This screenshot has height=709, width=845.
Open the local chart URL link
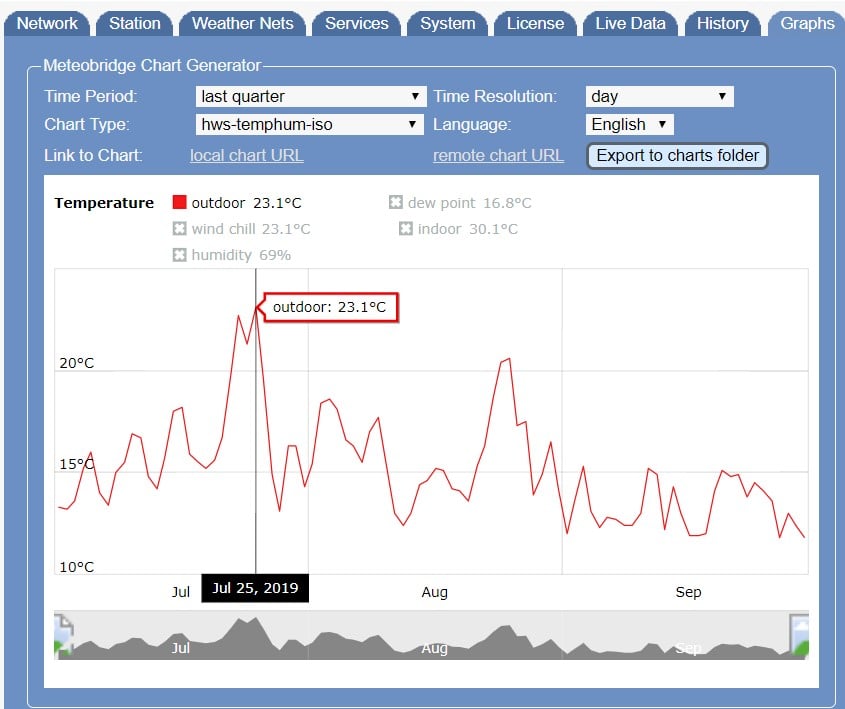tap(246, 156)
